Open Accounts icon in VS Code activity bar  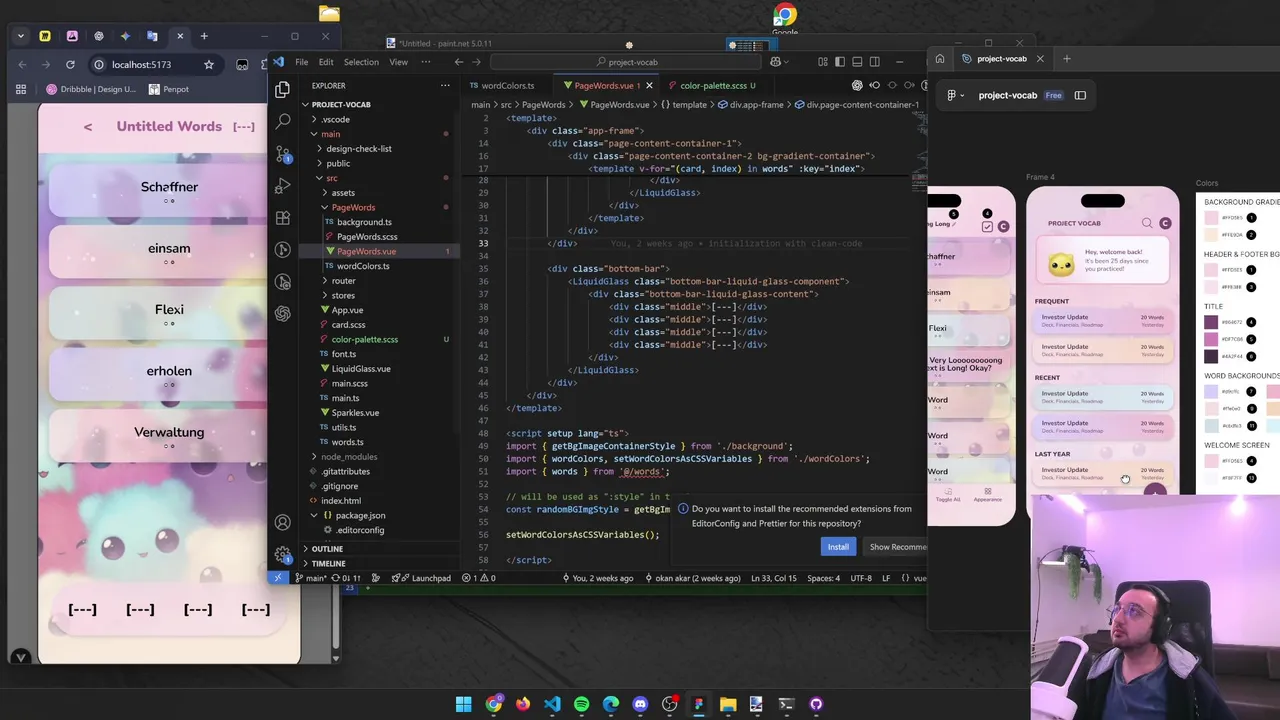click(x=283, y=522)
